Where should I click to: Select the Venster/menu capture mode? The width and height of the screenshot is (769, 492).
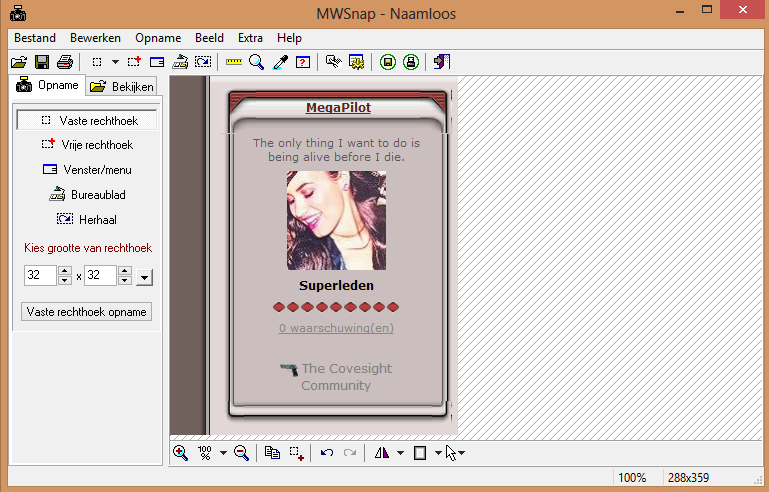pos(87,170)
